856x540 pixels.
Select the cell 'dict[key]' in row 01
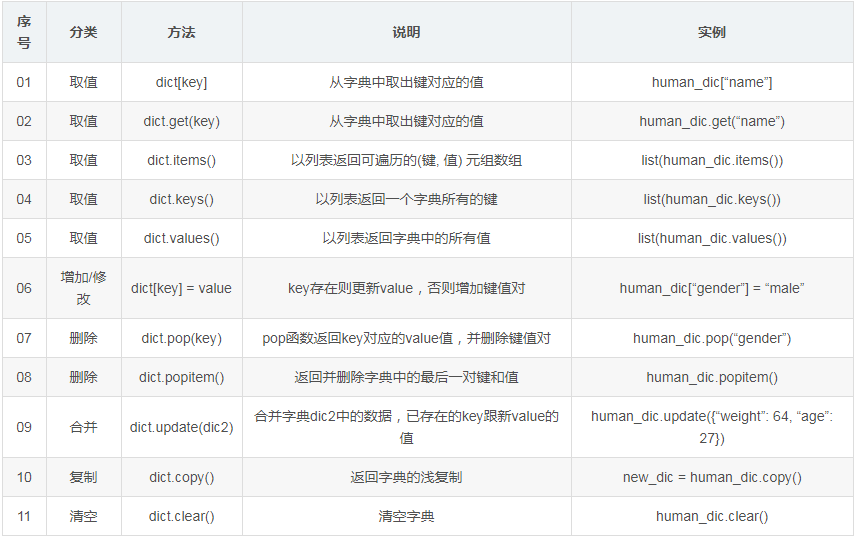tap(181, 82)
